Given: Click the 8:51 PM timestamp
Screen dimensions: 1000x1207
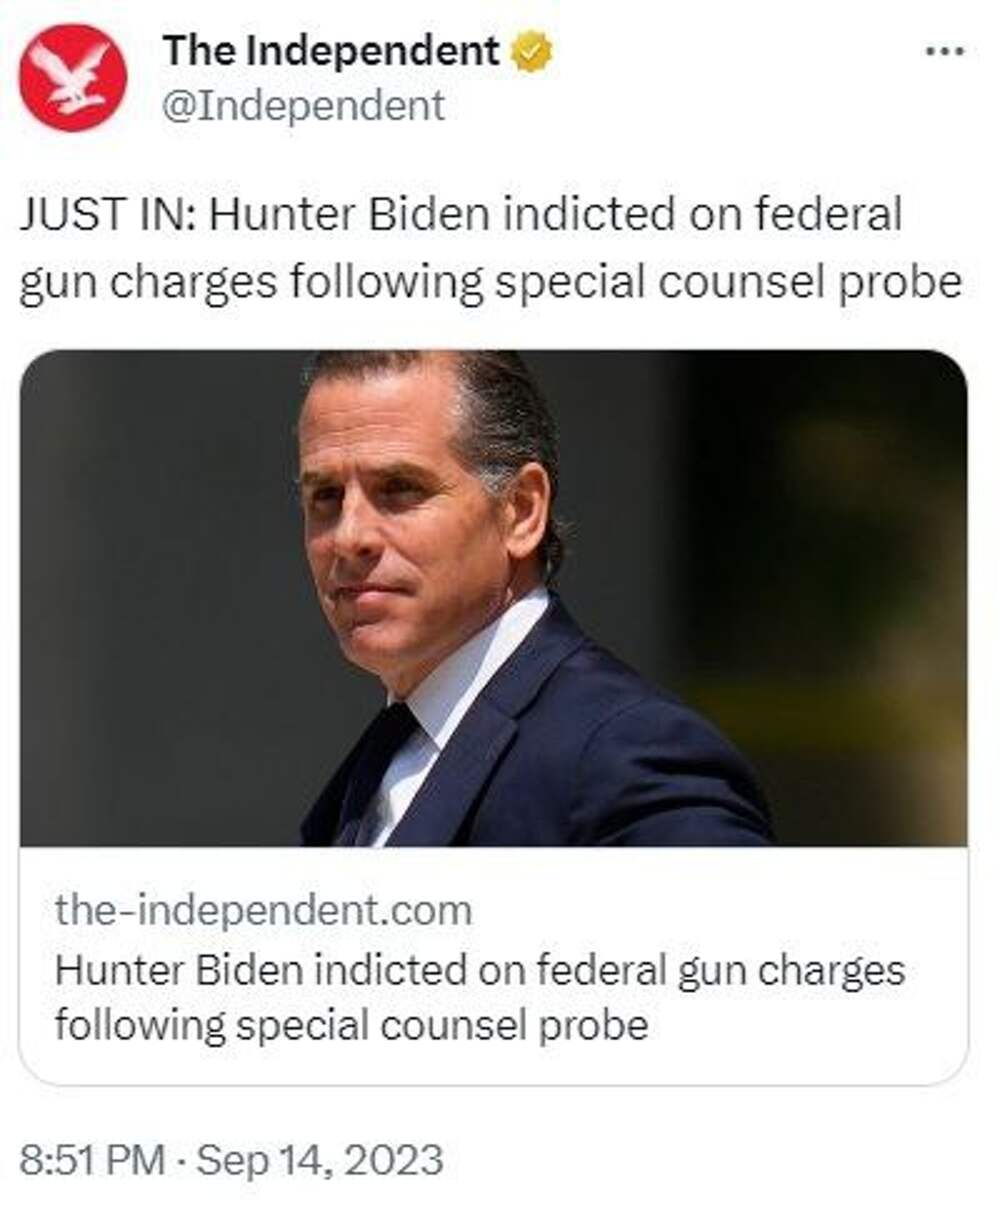Looking at the screenshot, I should (92, 1160).
